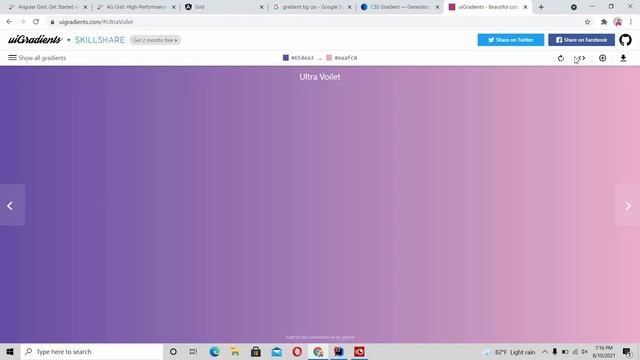Open the GitHub repository icon
This screenshot has height=360, width=640.
click(625, 40)
